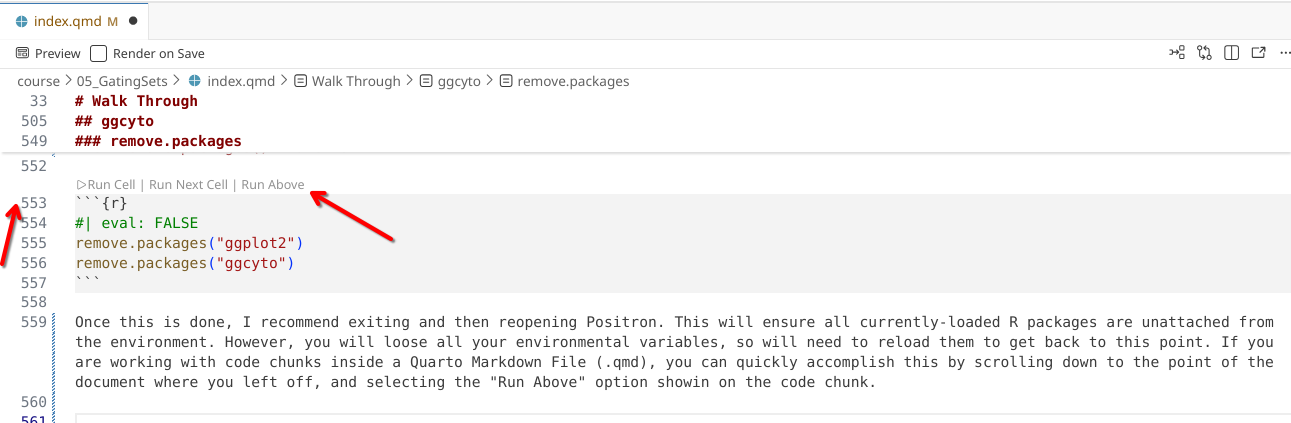Click the open in new window icon
The height and width of the screenshot is (423, 1291).
[x=1259, y=53]
